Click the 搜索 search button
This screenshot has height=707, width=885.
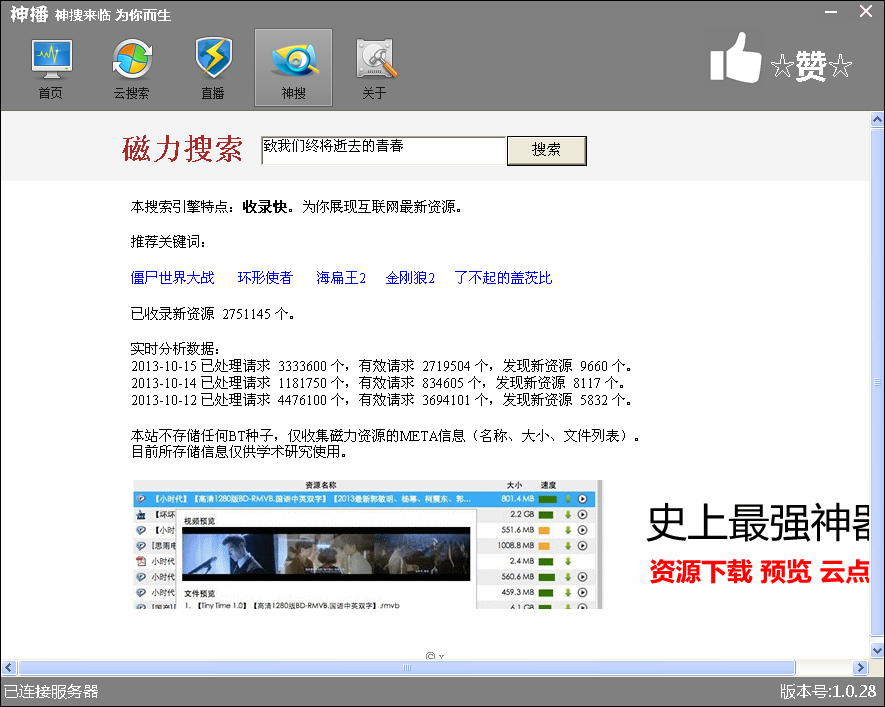[x=546, y=150]
